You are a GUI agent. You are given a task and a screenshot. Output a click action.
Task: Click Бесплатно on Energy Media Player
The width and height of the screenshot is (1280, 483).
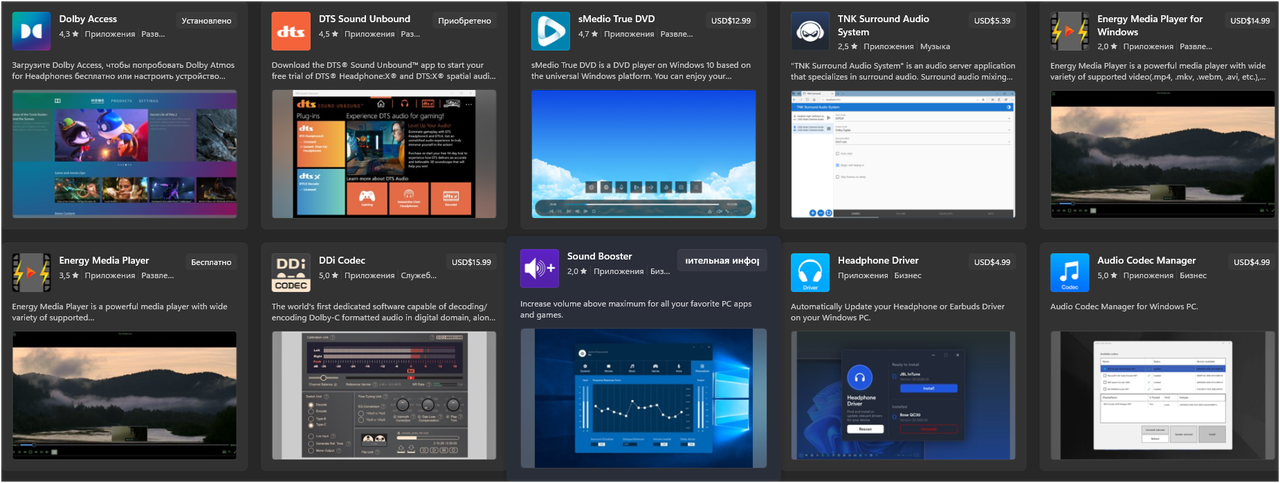(211, 262)
